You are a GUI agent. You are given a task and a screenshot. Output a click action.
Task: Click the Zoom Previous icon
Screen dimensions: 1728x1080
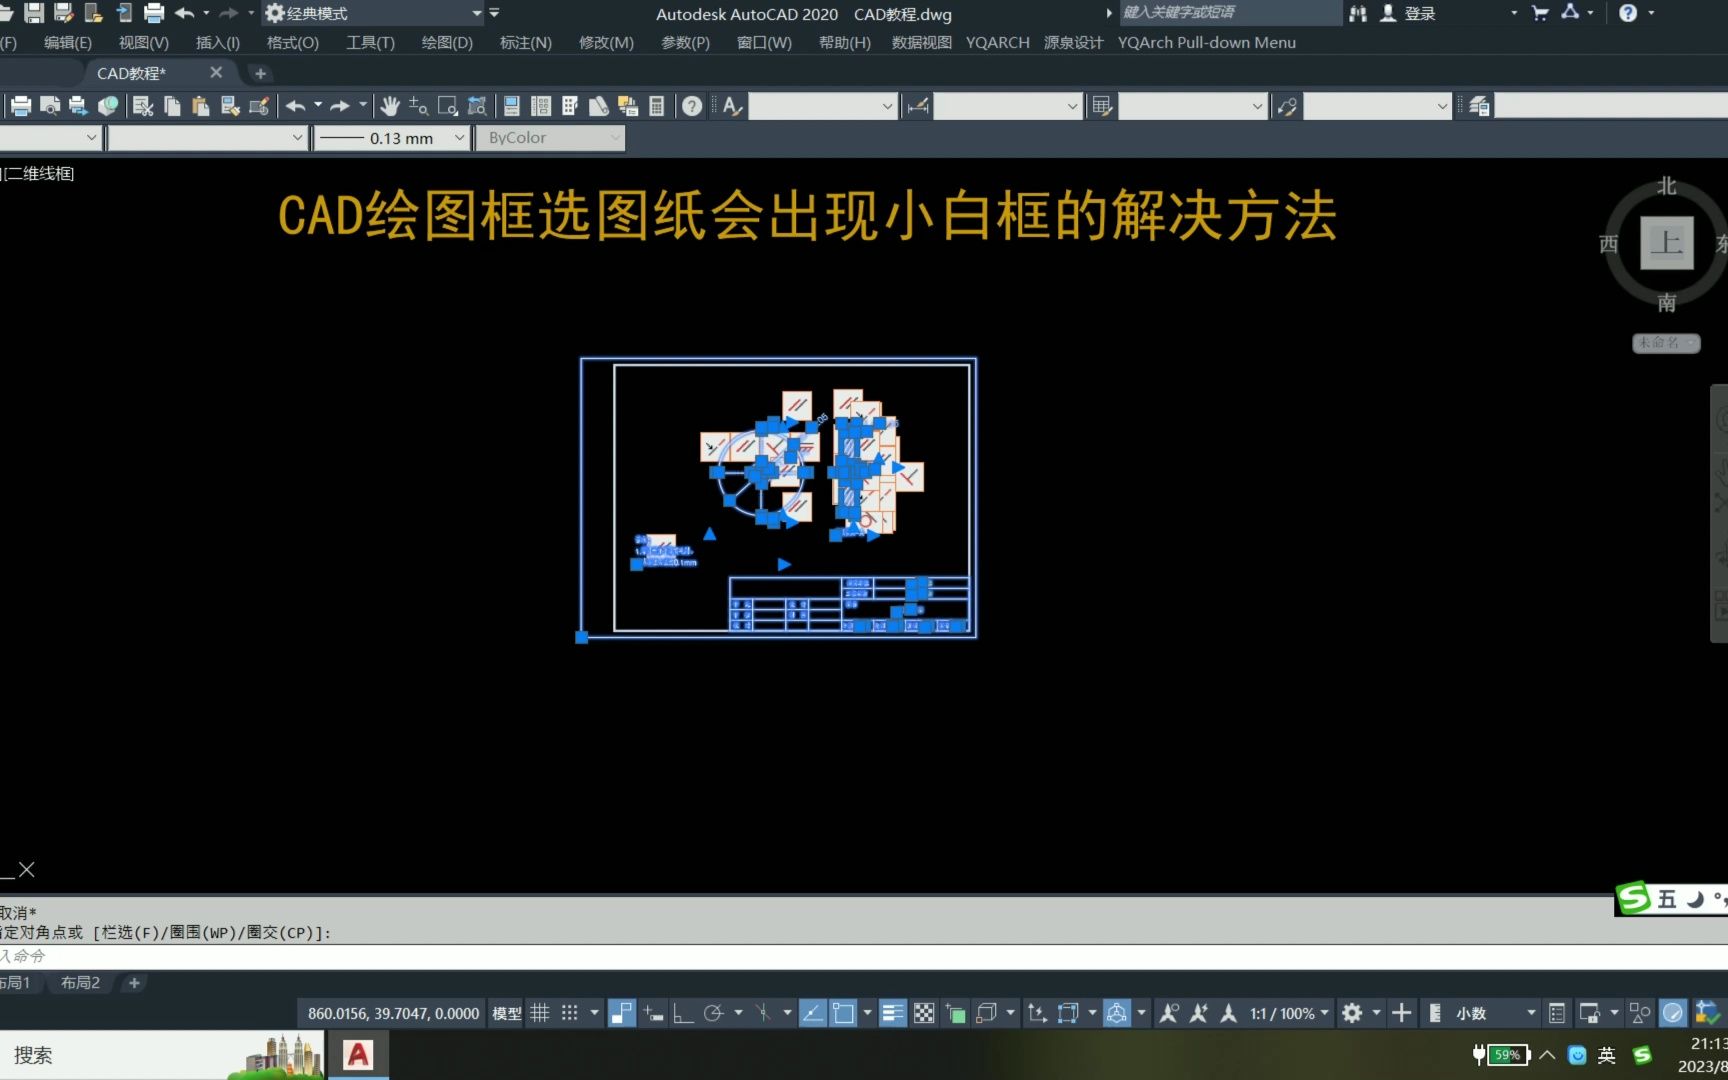point(477,106)
